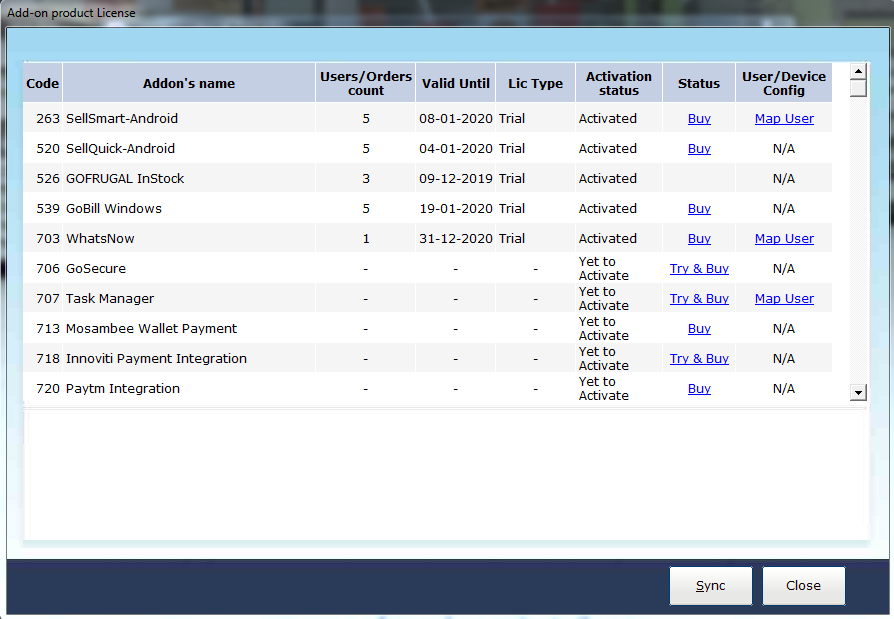
Task: Open Map User for WhatsNow
Action: click(784, 239)
